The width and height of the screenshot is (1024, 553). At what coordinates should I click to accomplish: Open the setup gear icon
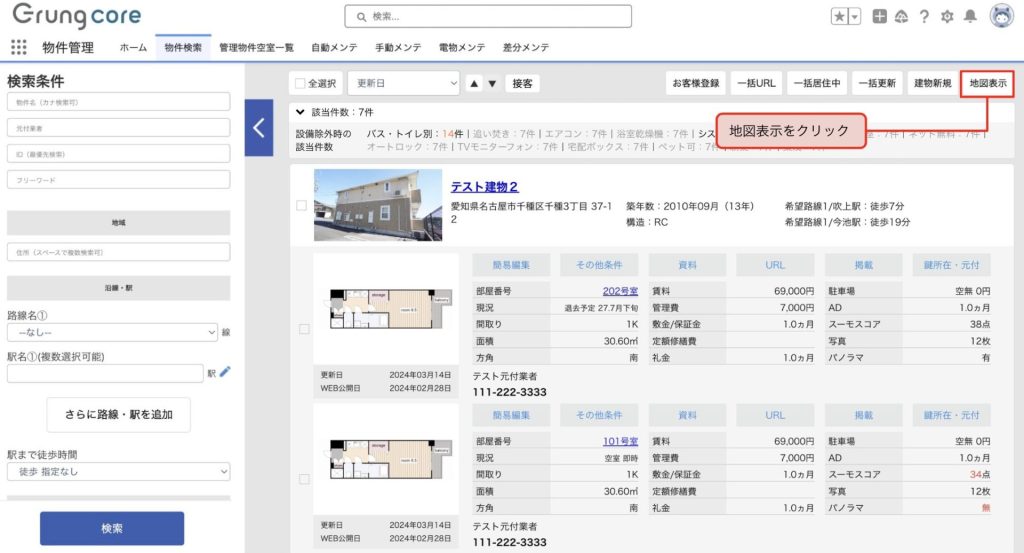pos(947,16)
